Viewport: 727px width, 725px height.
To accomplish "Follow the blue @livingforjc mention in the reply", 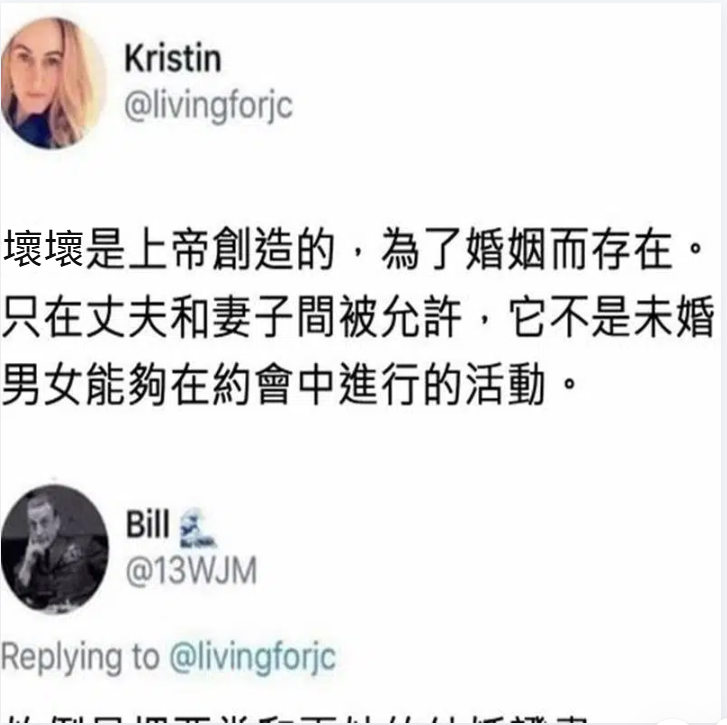I will click(253, 656).
